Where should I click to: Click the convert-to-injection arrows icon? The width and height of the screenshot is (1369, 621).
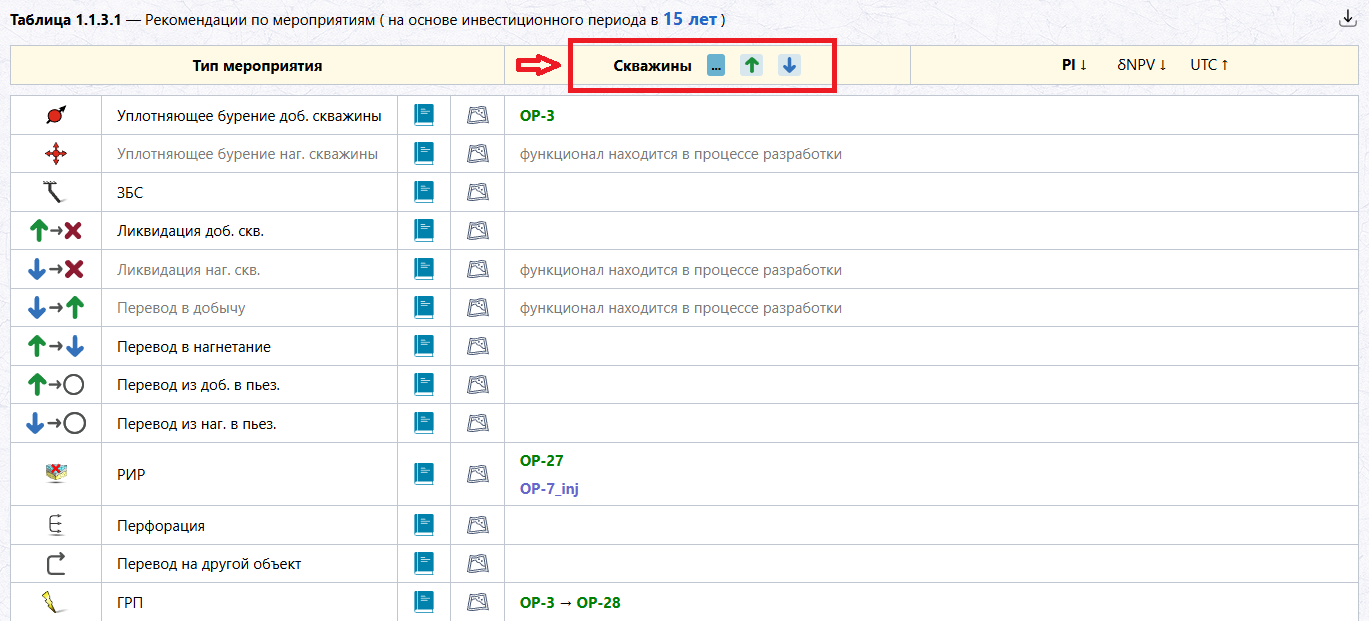point(56,347)
